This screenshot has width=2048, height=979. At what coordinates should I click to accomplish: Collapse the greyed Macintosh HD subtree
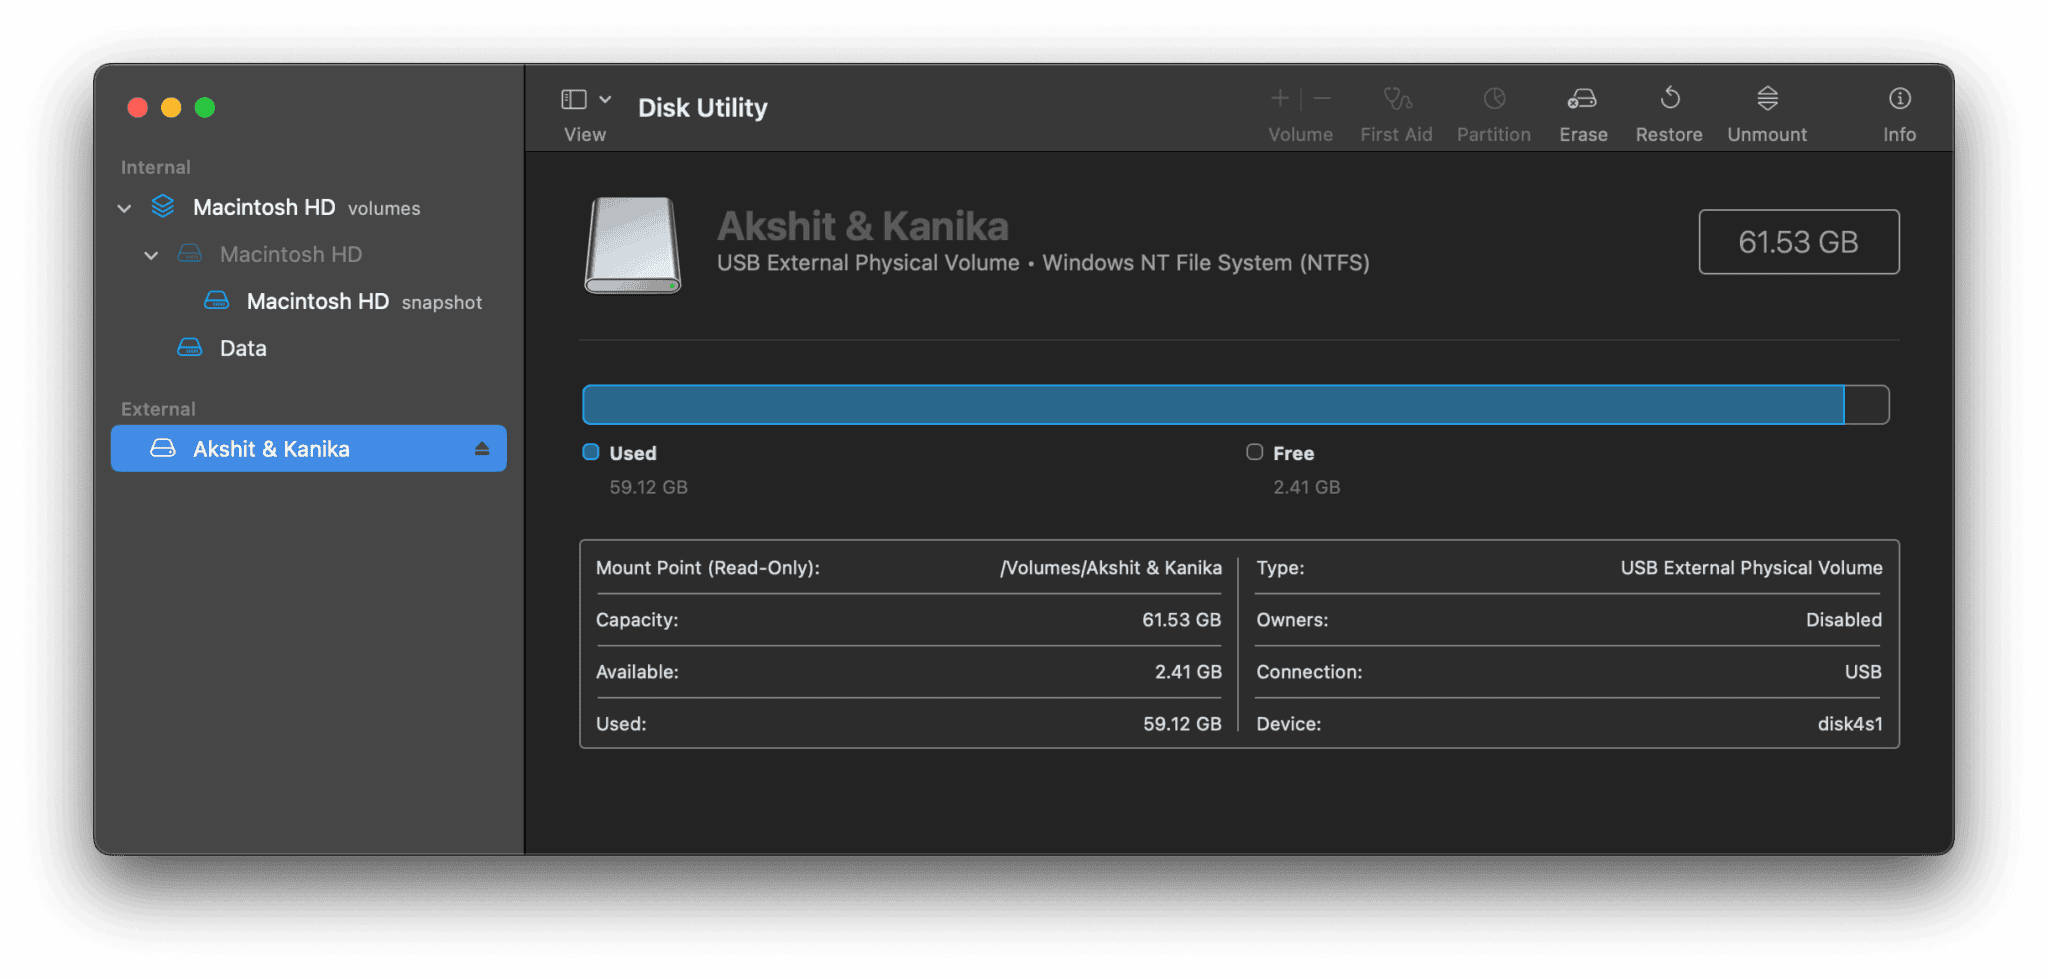(151, 255)
